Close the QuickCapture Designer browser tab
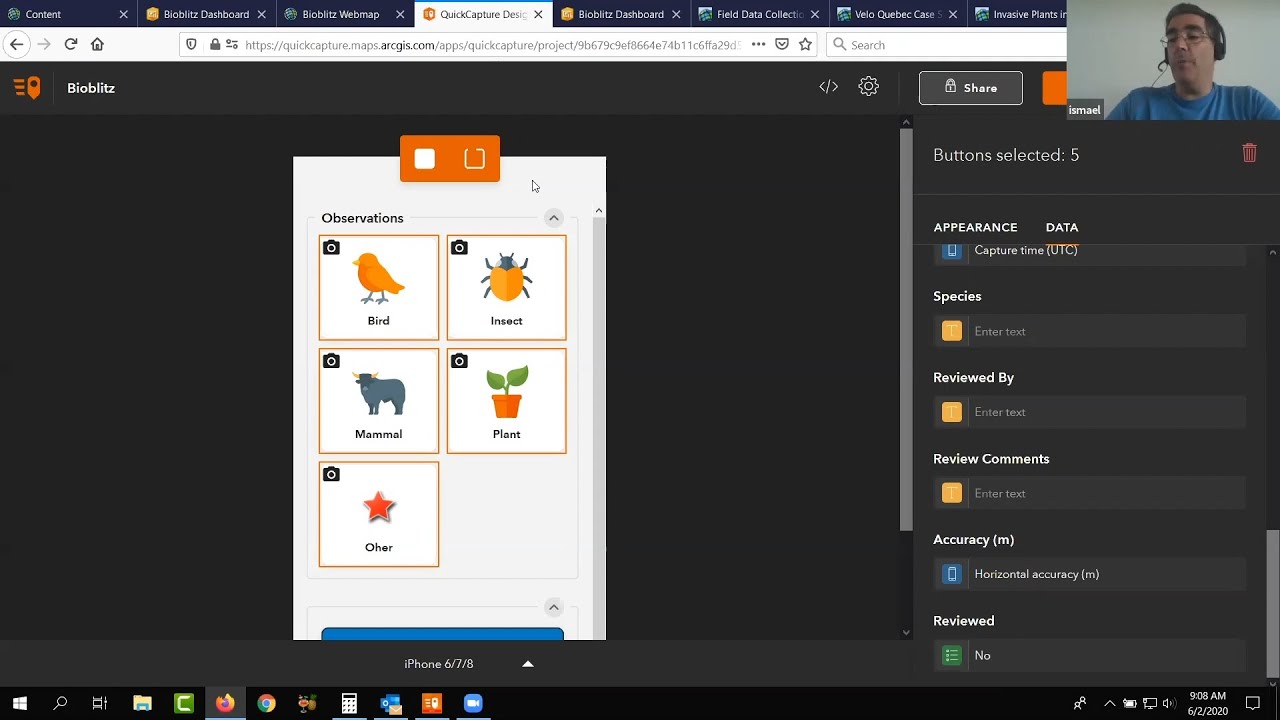This screenshot has height=720, width=1280. tap(538, 14)
